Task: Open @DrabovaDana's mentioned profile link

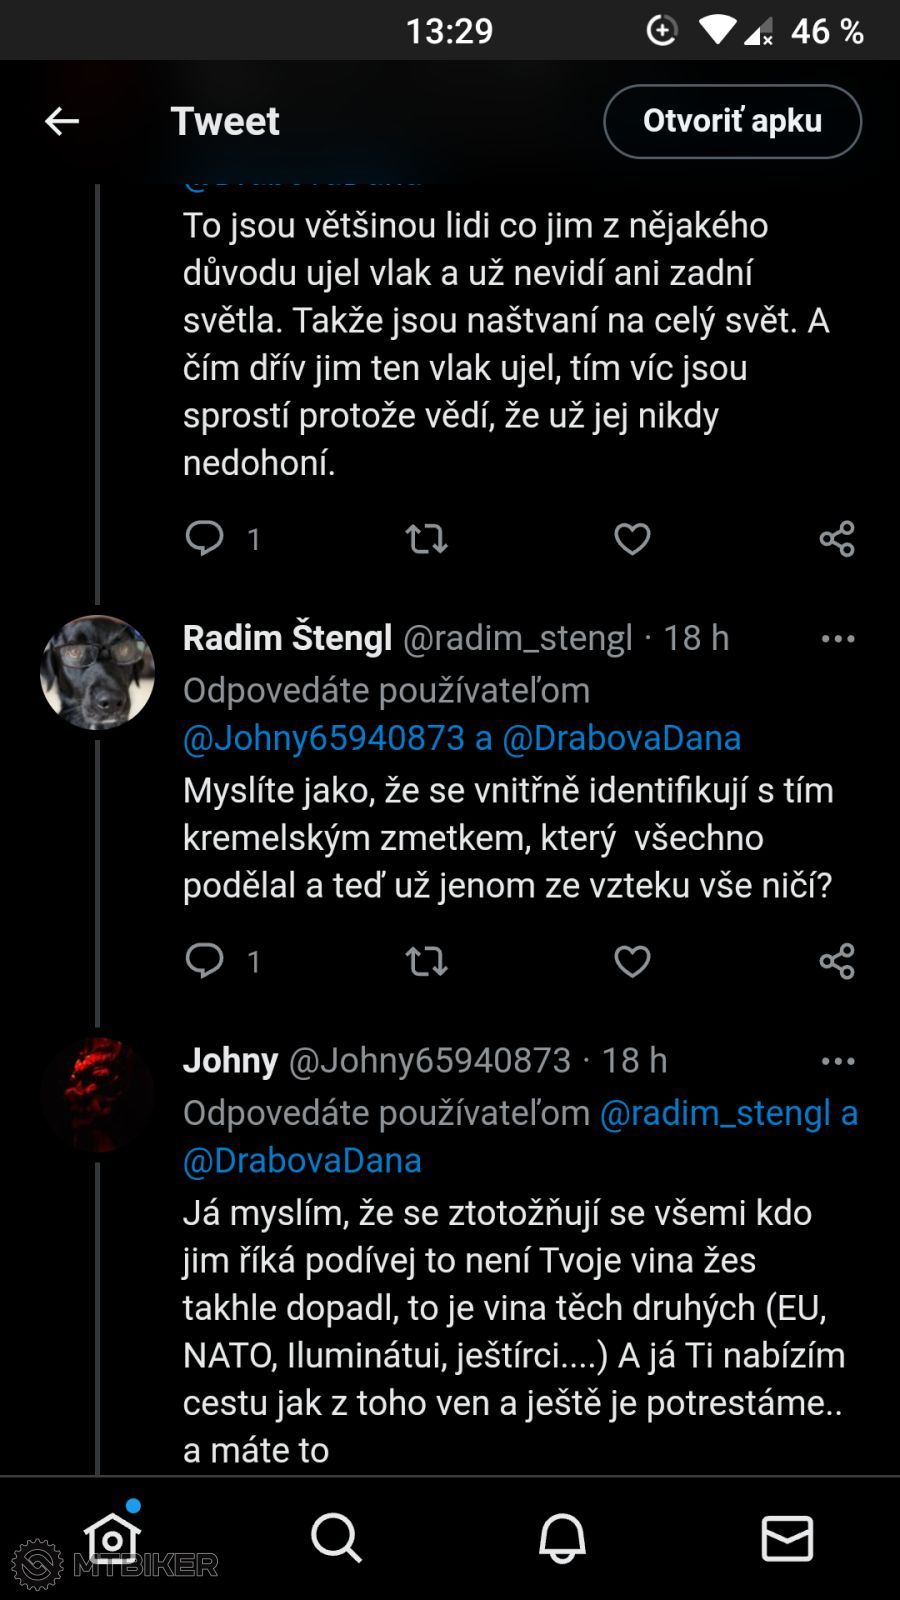Action: click(621, 738)
